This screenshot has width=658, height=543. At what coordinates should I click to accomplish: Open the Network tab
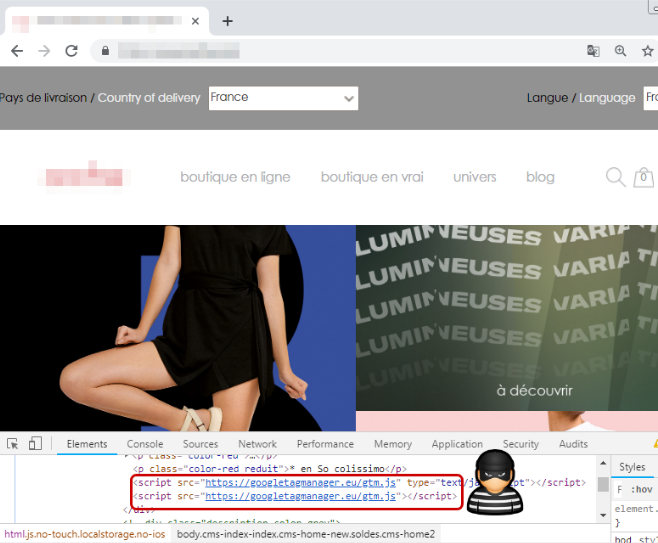pos(257,444)
